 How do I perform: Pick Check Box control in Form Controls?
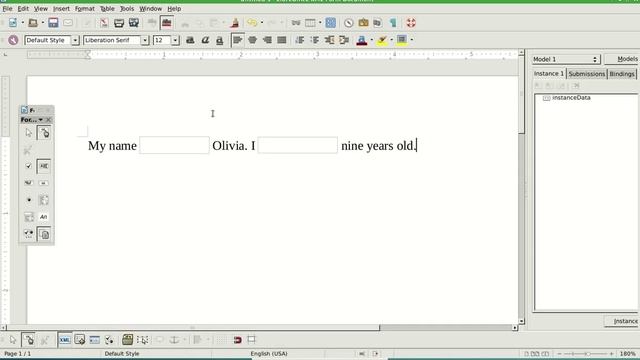point(28,166)
